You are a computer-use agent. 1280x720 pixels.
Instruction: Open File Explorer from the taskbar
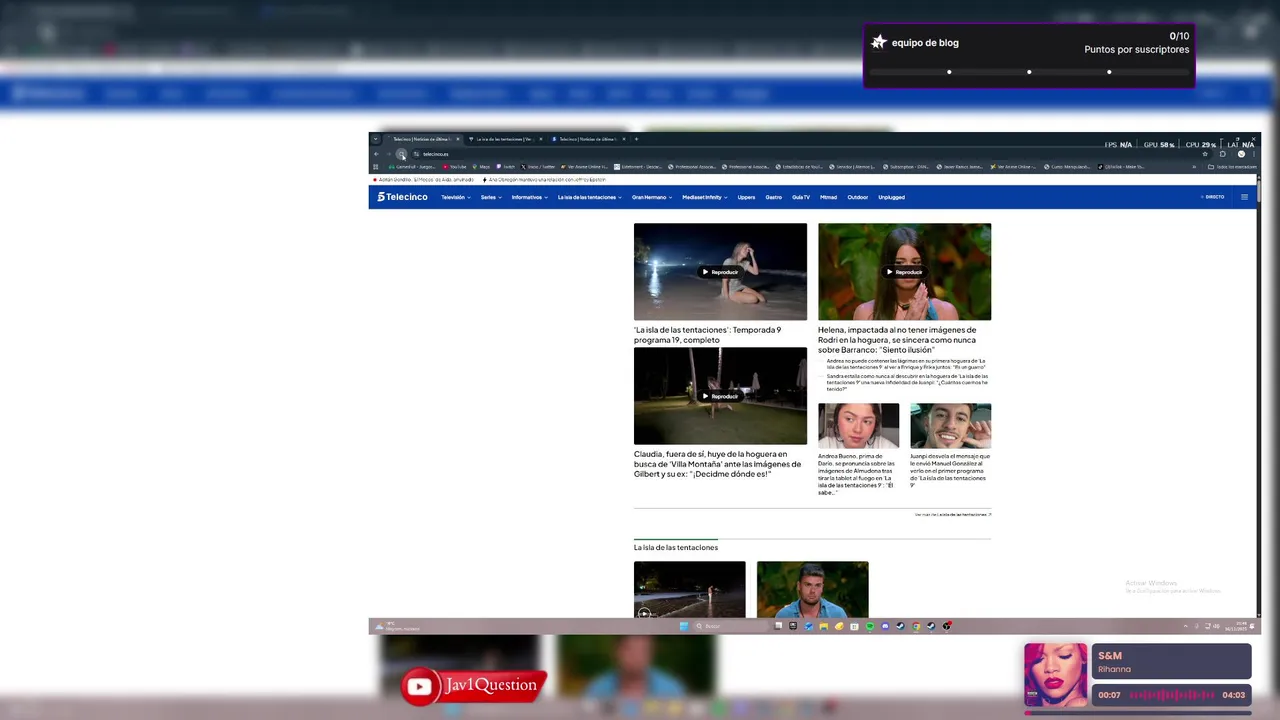pyautogui.click(x=824, y=626)
